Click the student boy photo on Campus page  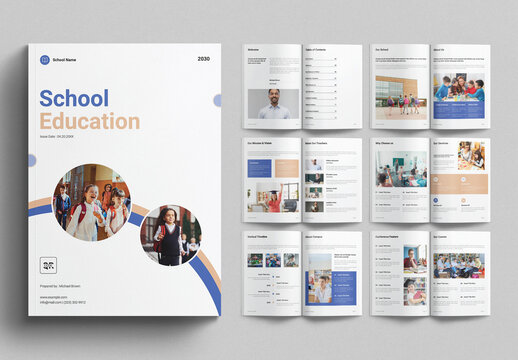320,279
